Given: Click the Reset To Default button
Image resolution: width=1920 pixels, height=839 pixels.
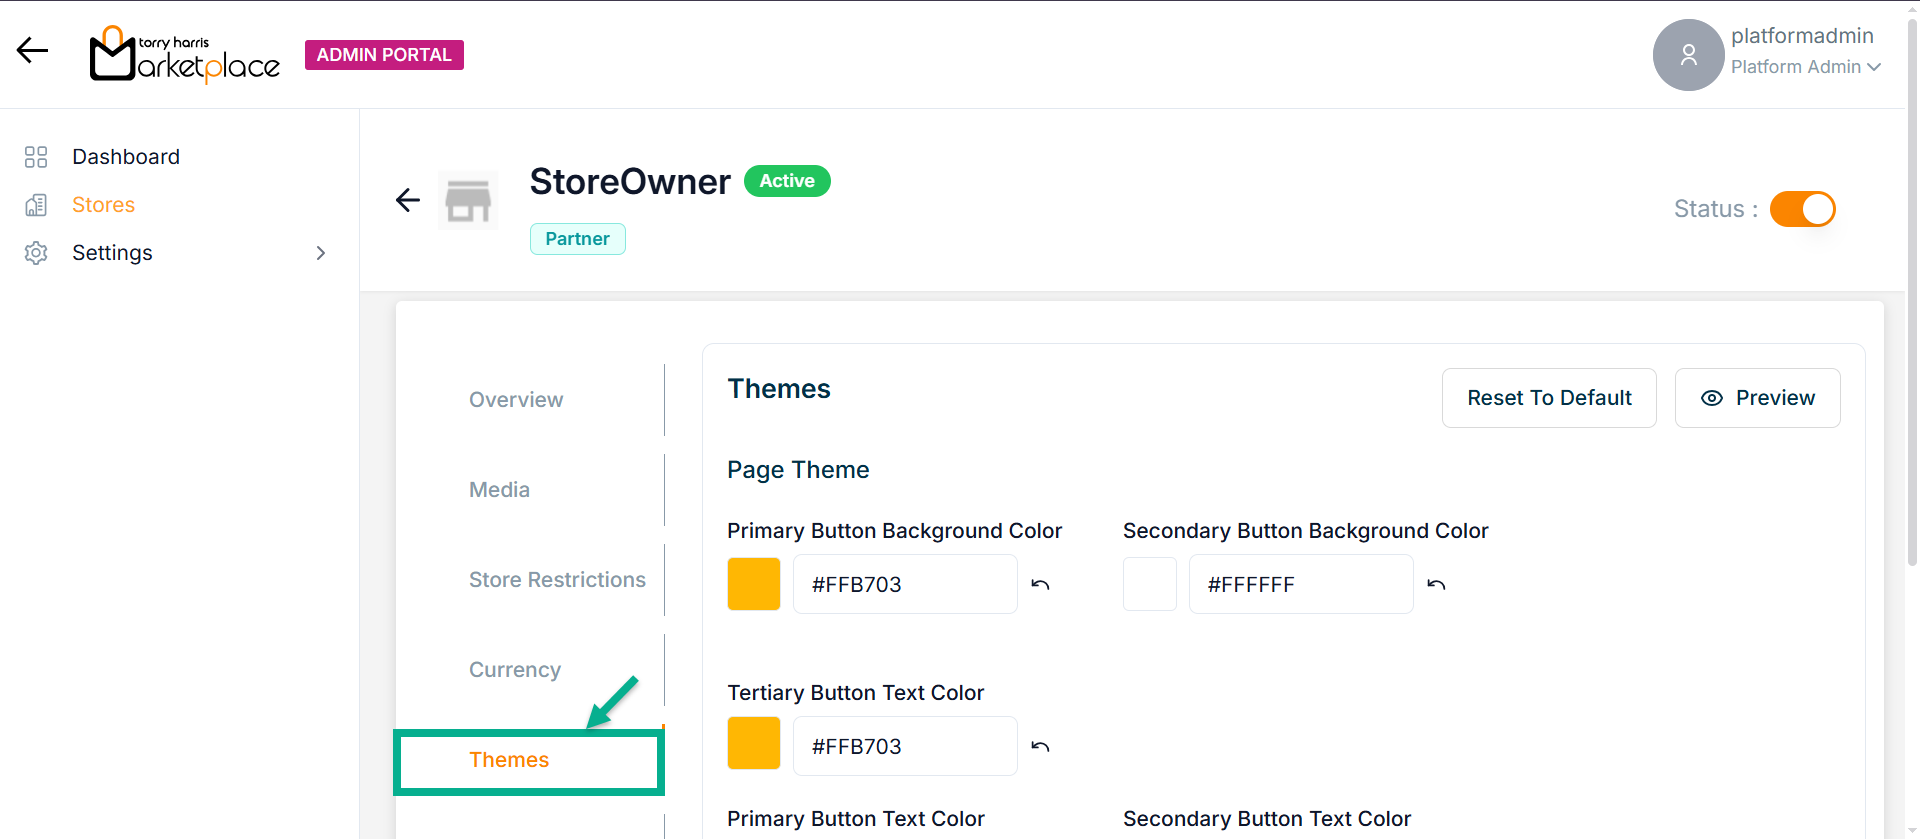Looking at the screenshot, I should point(1549,398).
